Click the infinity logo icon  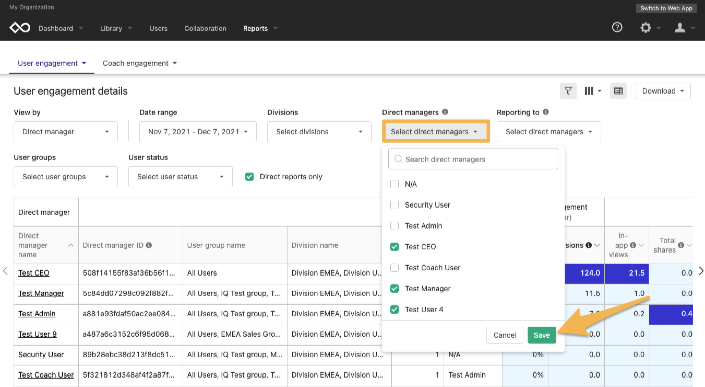point(20,28)
